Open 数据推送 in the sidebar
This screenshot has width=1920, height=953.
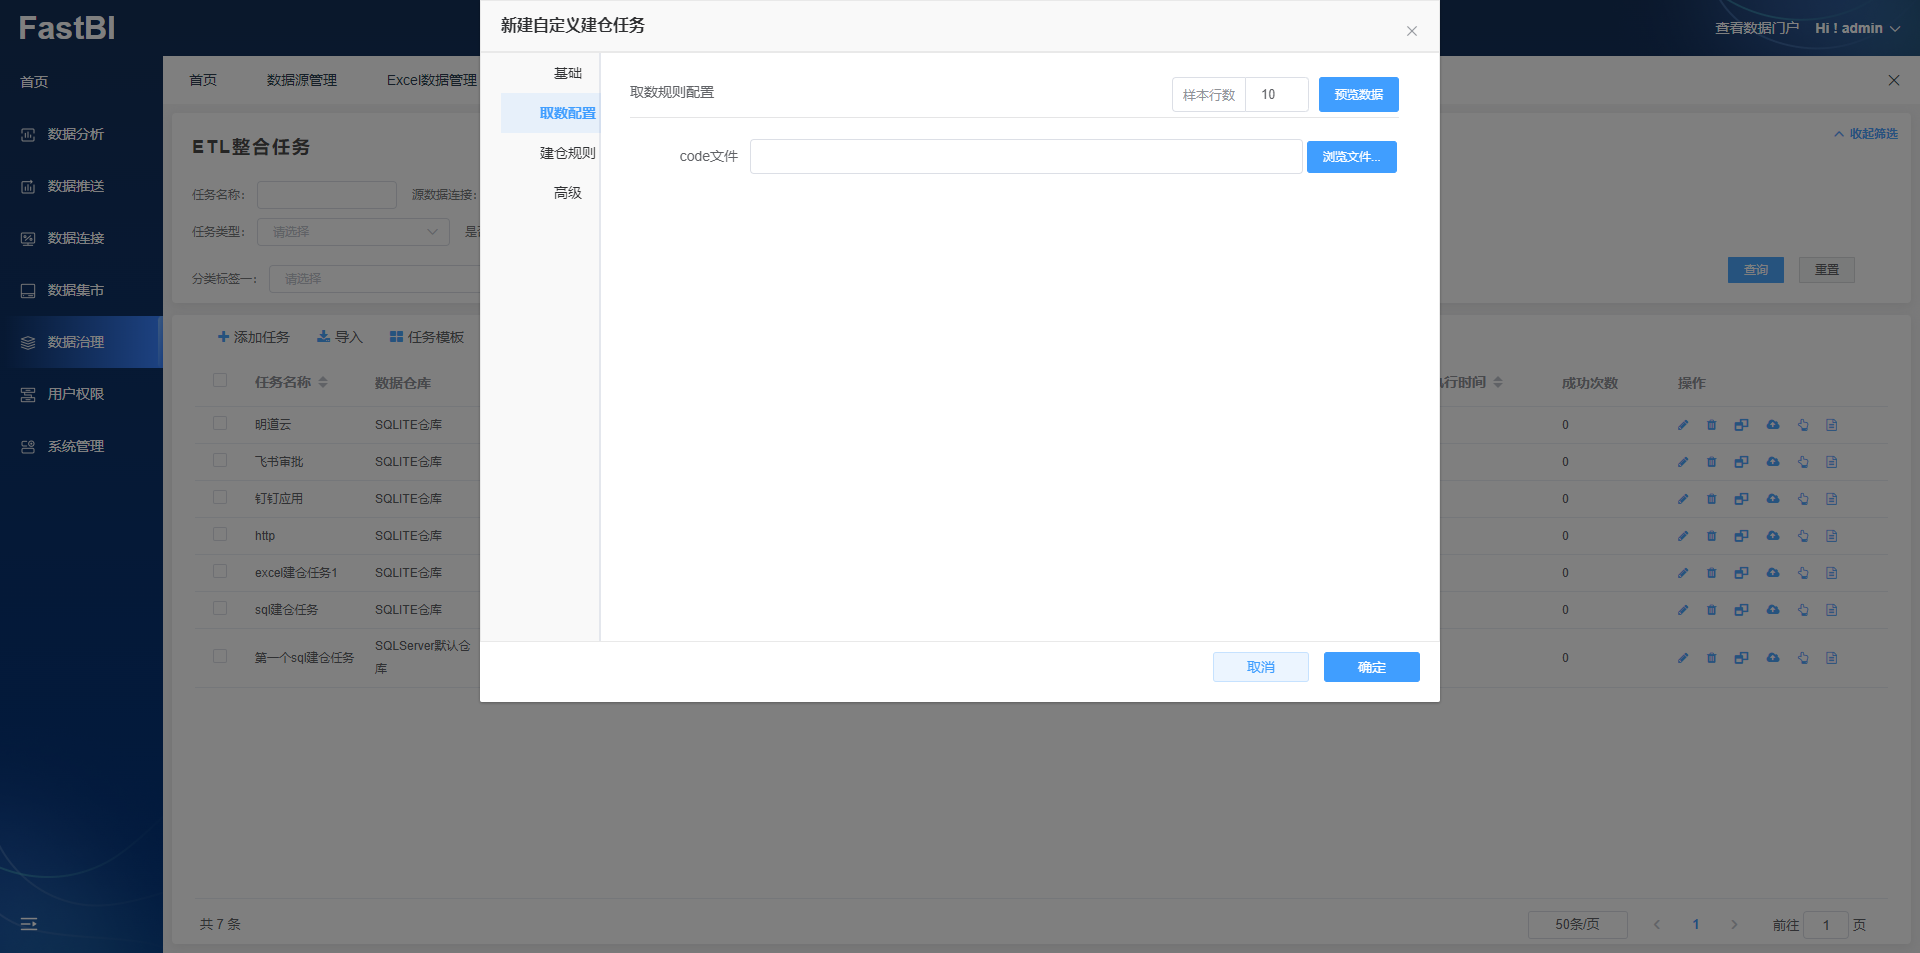81,186
